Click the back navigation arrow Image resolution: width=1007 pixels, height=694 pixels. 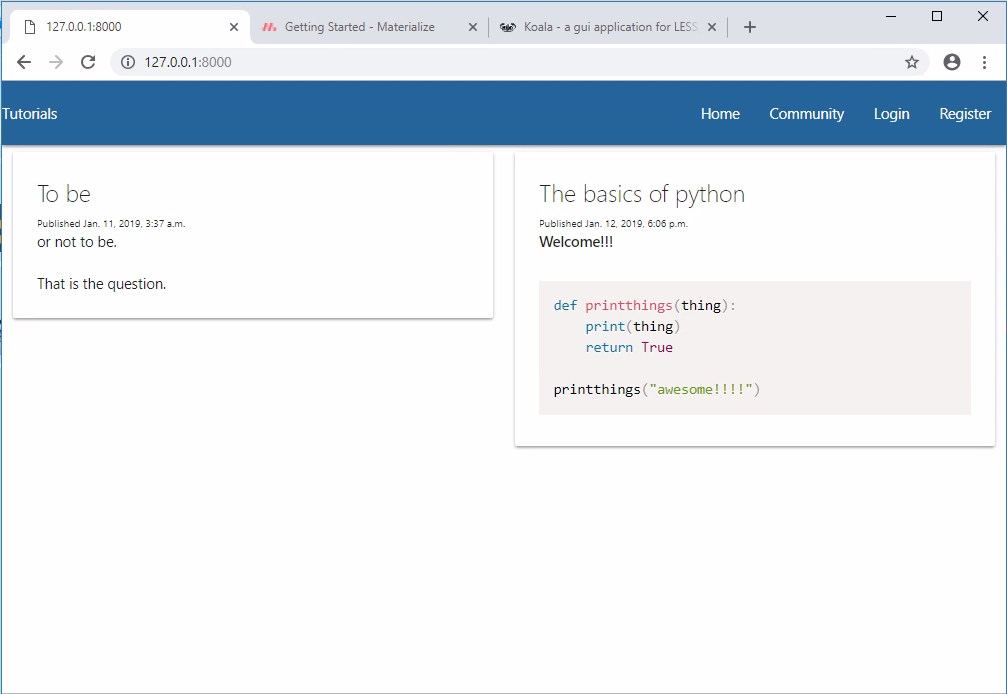click(x=24, y=61)
